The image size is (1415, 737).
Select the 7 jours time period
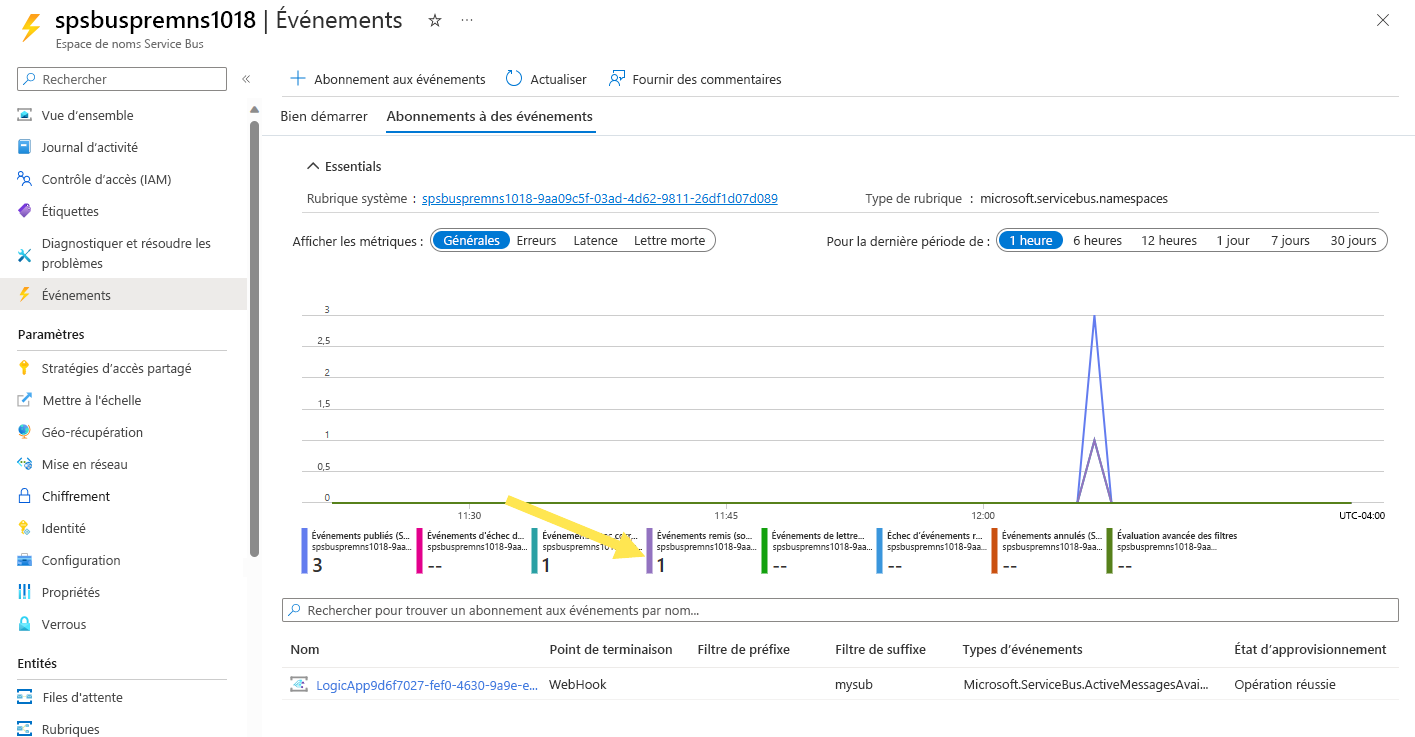pyautogui.click(x=1291, y=240)
